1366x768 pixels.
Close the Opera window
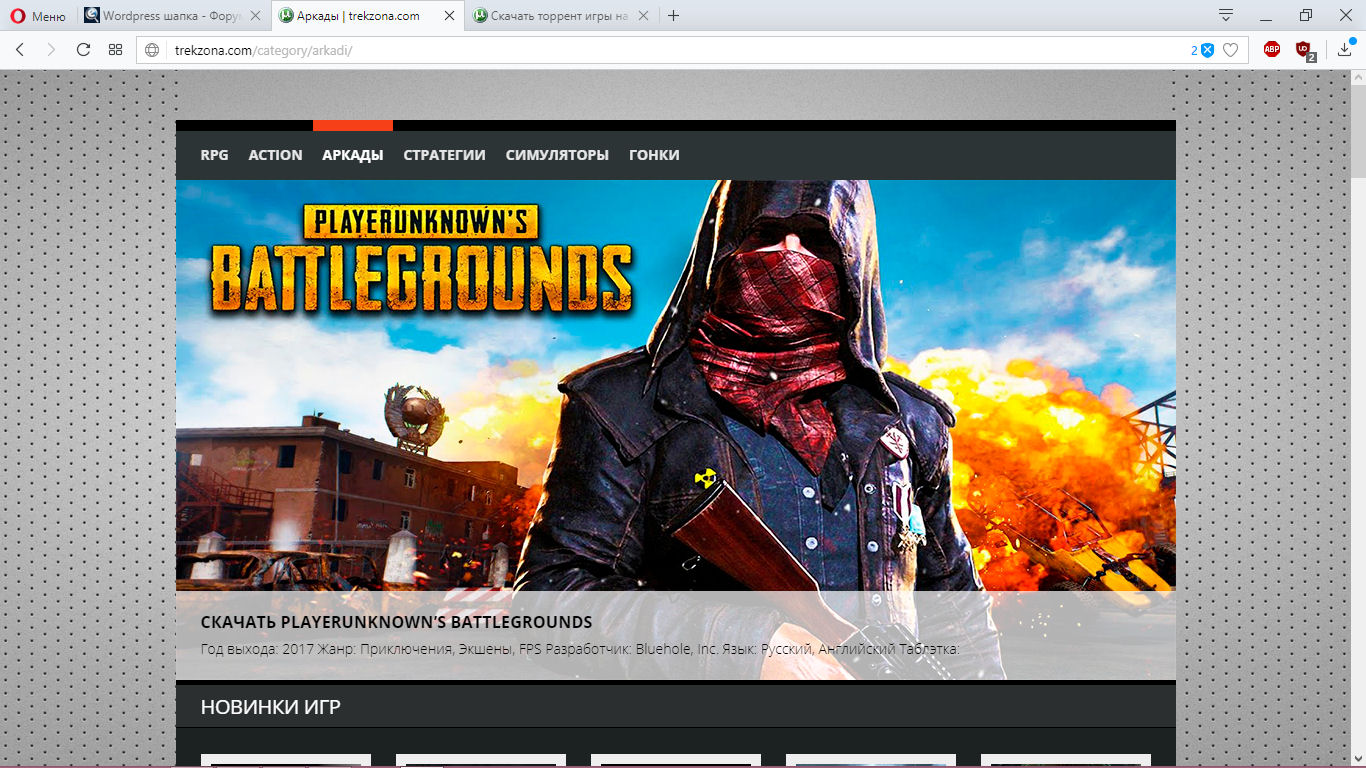click(x=1346, y=16)
